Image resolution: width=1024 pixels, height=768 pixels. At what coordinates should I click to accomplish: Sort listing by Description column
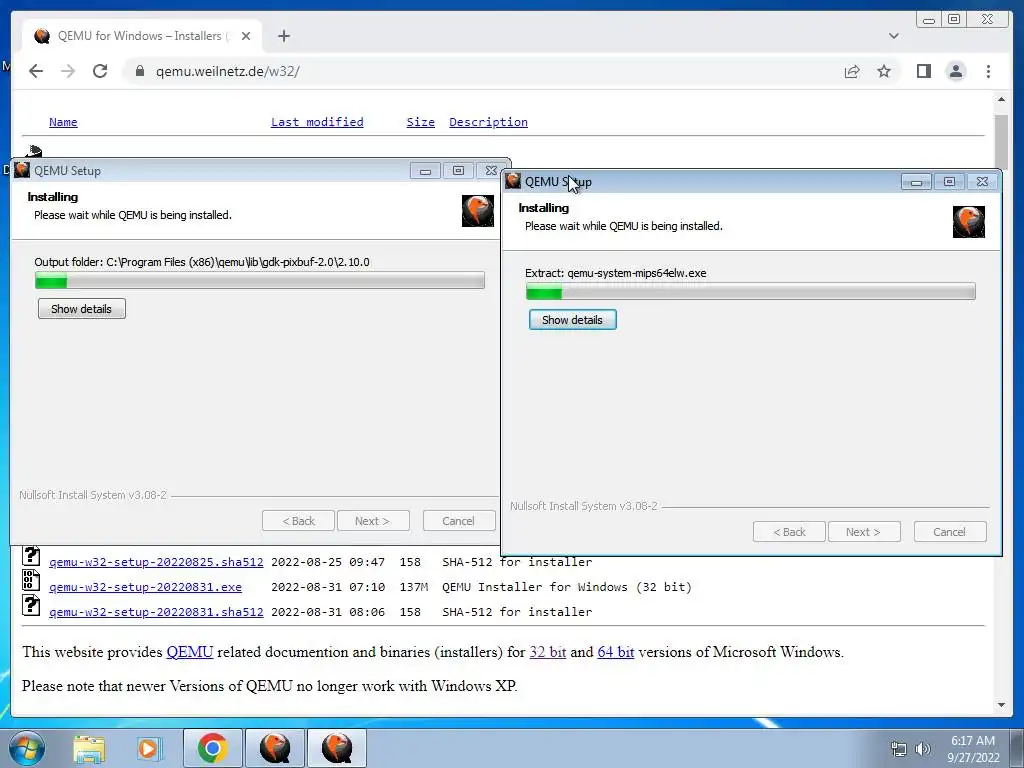tap(488, 122)
